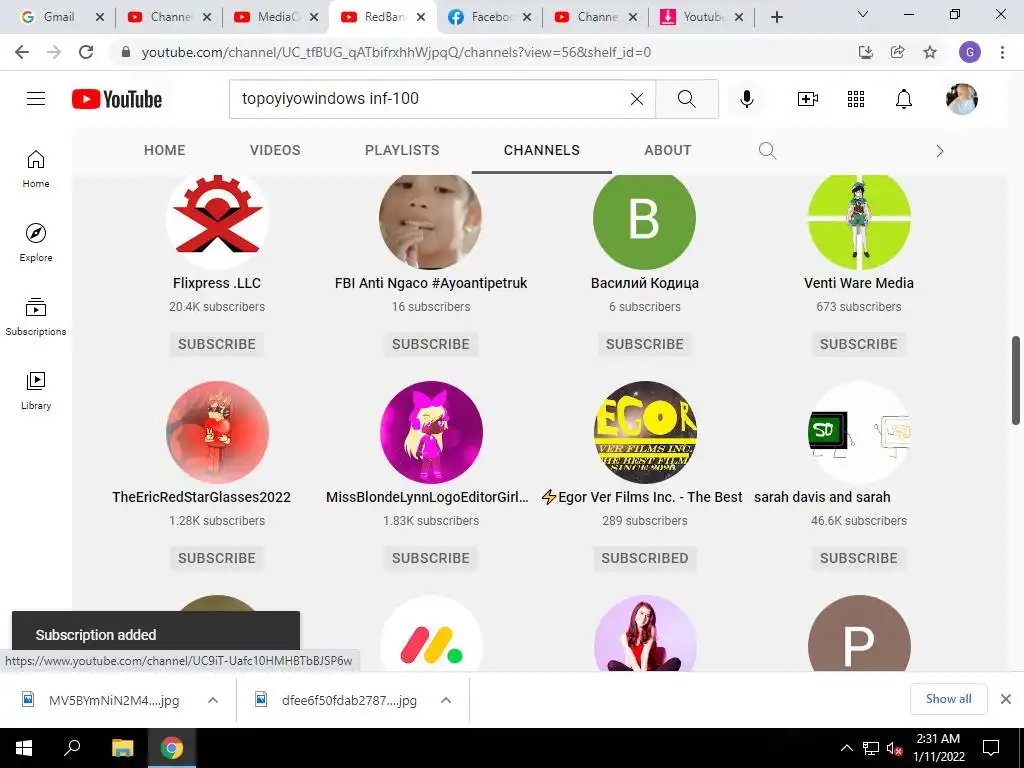Viewport: 1024px width, 768px height.
Task: Go back with the browser back arrow
Action: coord(22,52)
